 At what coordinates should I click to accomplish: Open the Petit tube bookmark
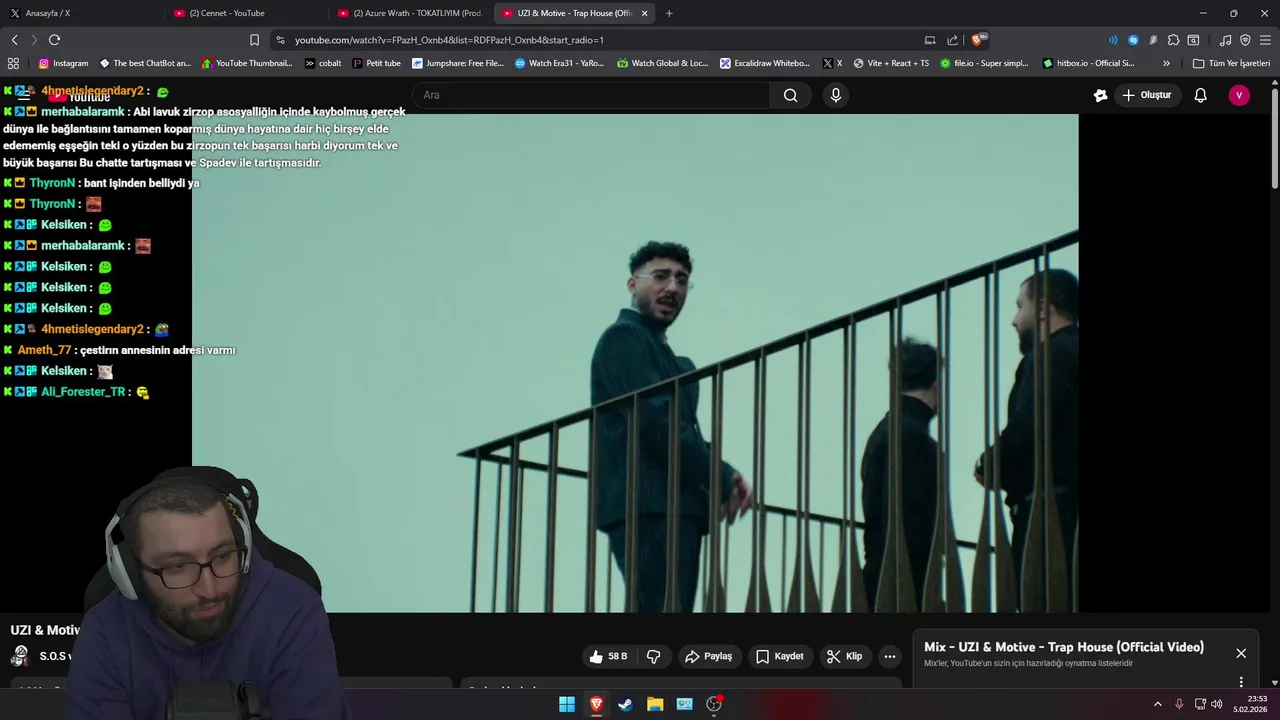click(377, 63)
